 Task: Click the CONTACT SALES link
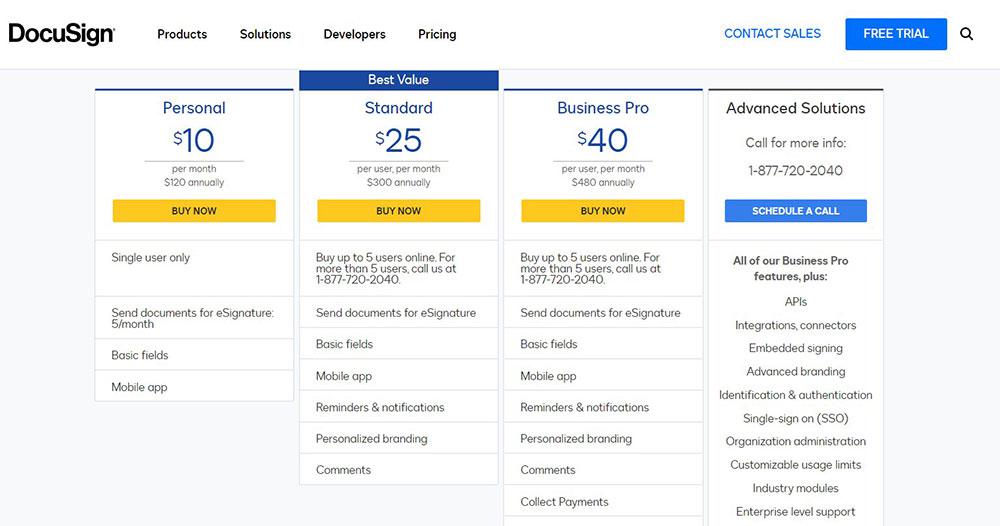772,34
